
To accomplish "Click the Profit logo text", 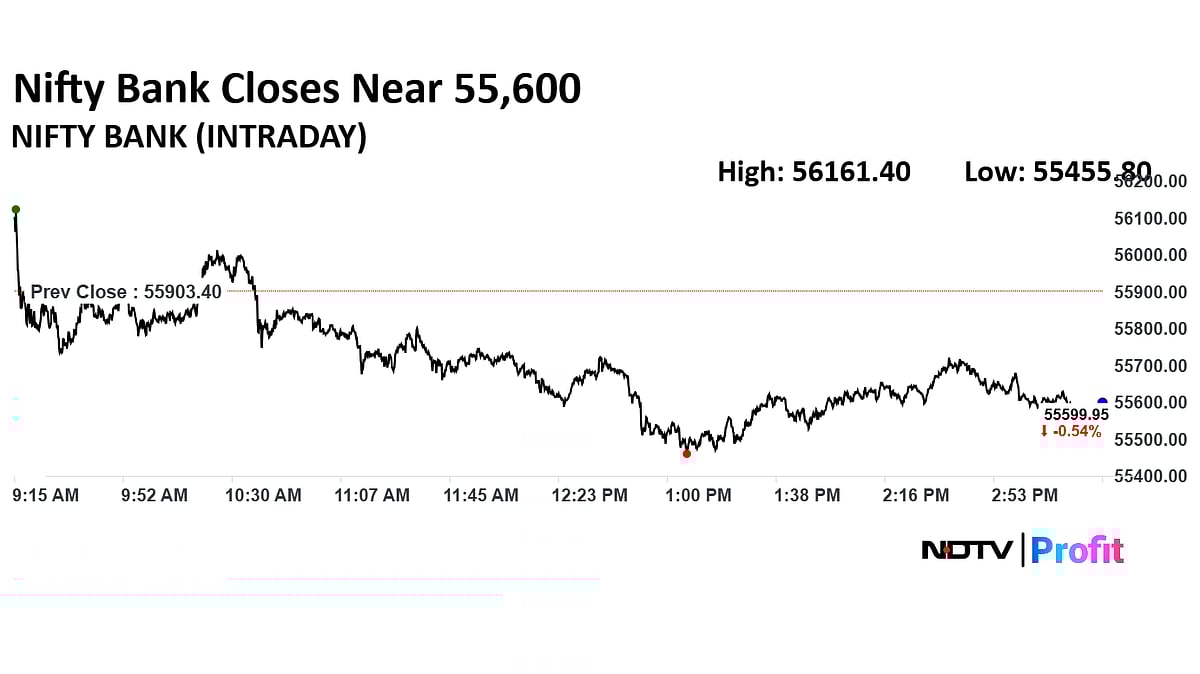I will click(x=1077, y=550).
